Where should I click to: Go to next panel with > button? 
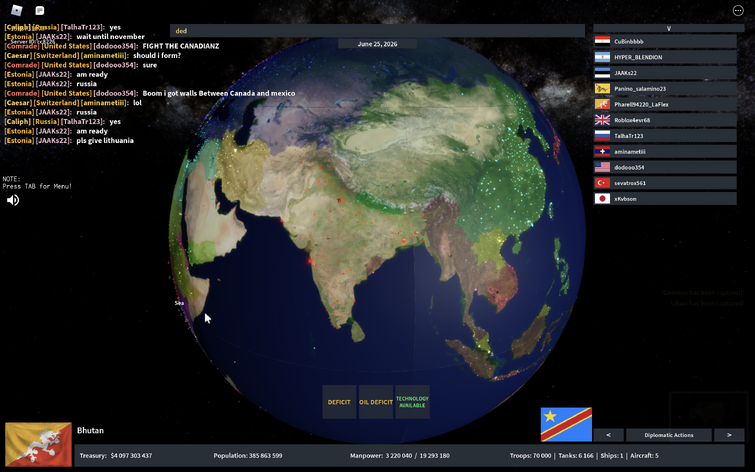(729, 435)
